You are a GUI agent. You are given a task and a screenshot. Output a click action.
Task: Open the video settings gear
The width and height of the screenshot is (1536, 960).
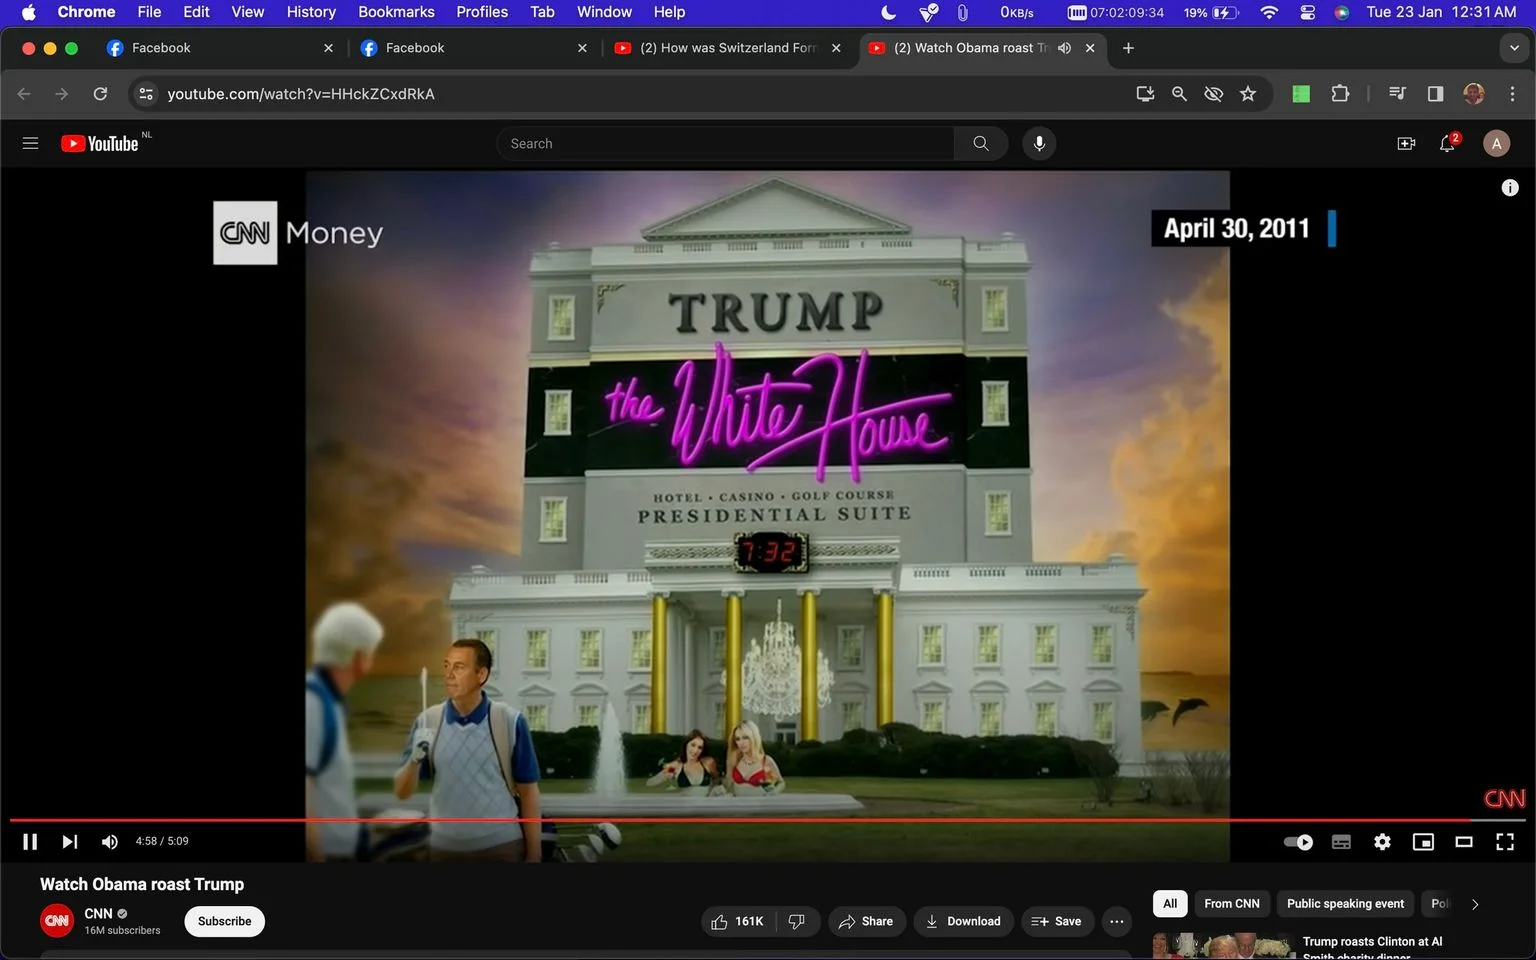point(1382,842)
